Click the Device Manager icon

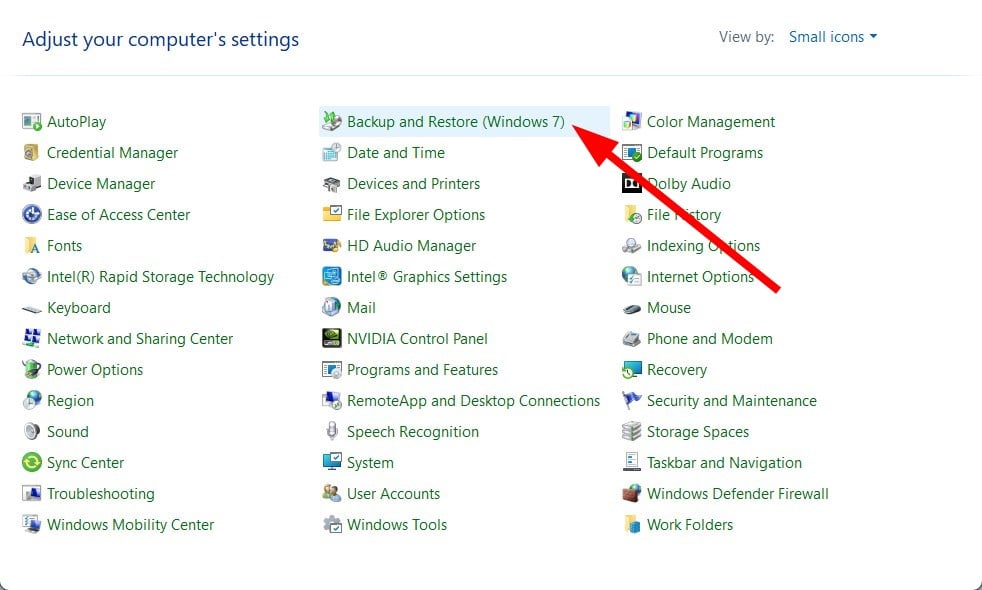coord(32,184)
